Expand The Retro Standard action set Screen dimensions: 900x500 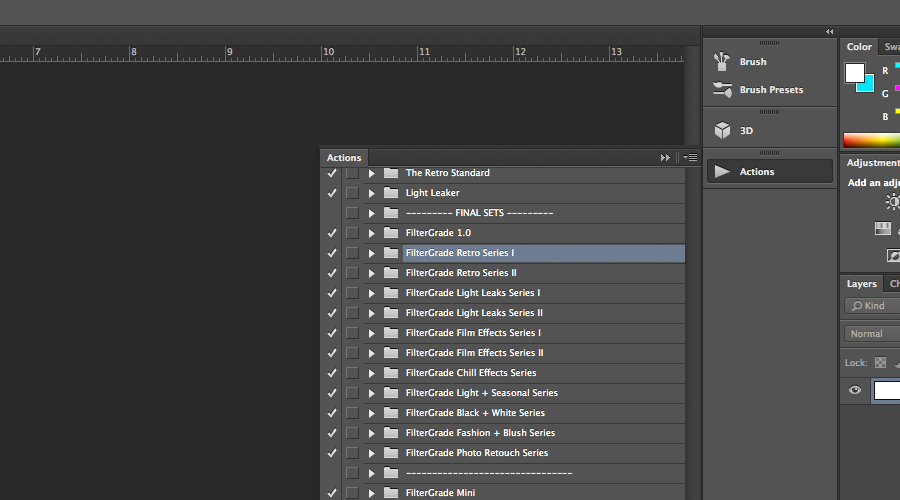tap(371, 173)
